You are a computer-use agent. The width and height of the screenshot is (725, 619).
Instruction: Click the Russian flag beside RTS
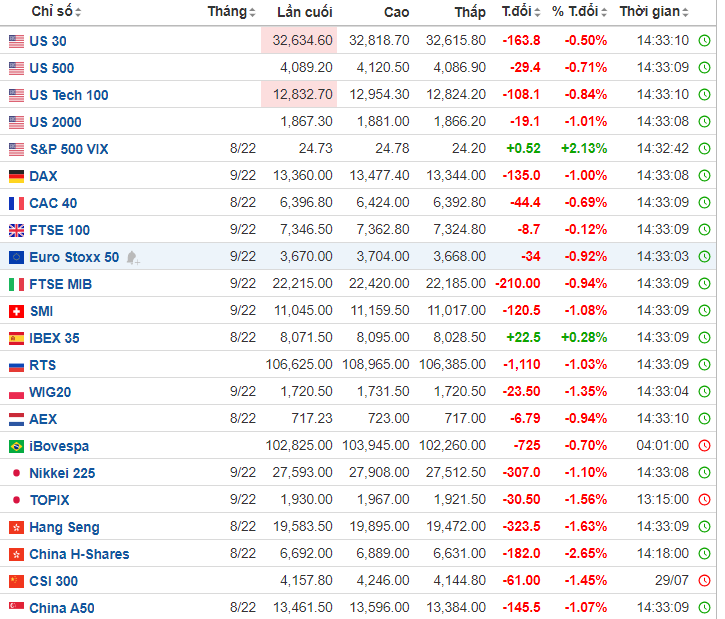(x=16, y=367)
